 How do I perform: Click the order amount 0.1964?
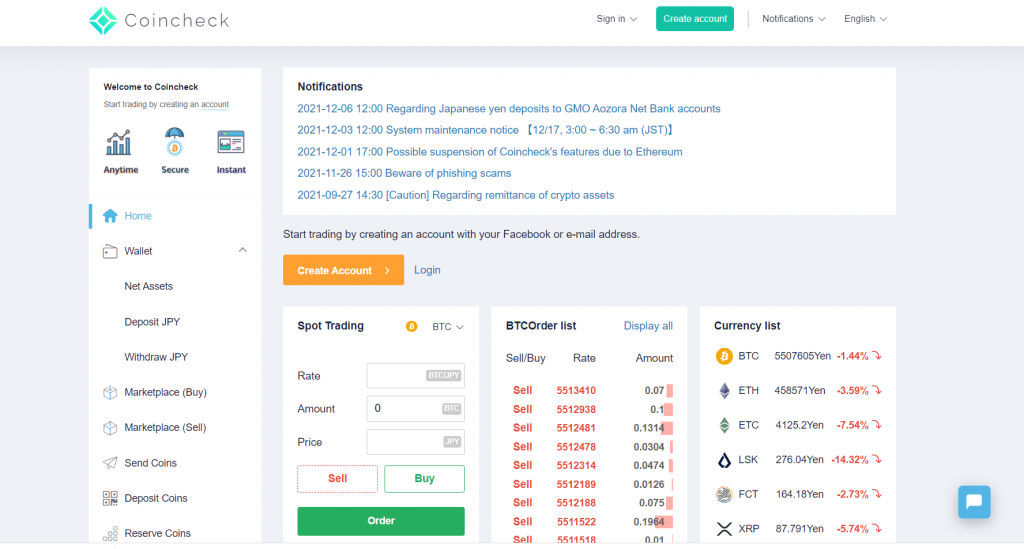point(649,522)
